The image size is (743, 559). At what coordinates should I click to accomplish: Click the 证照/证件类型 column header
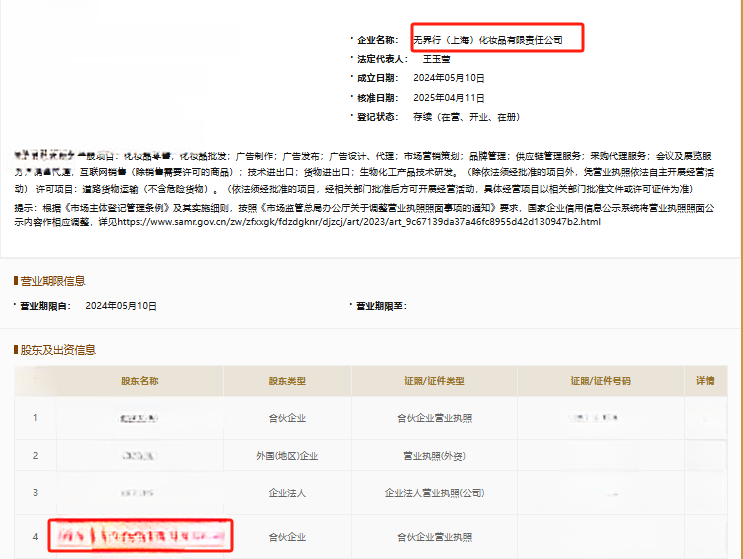[434, 381]
